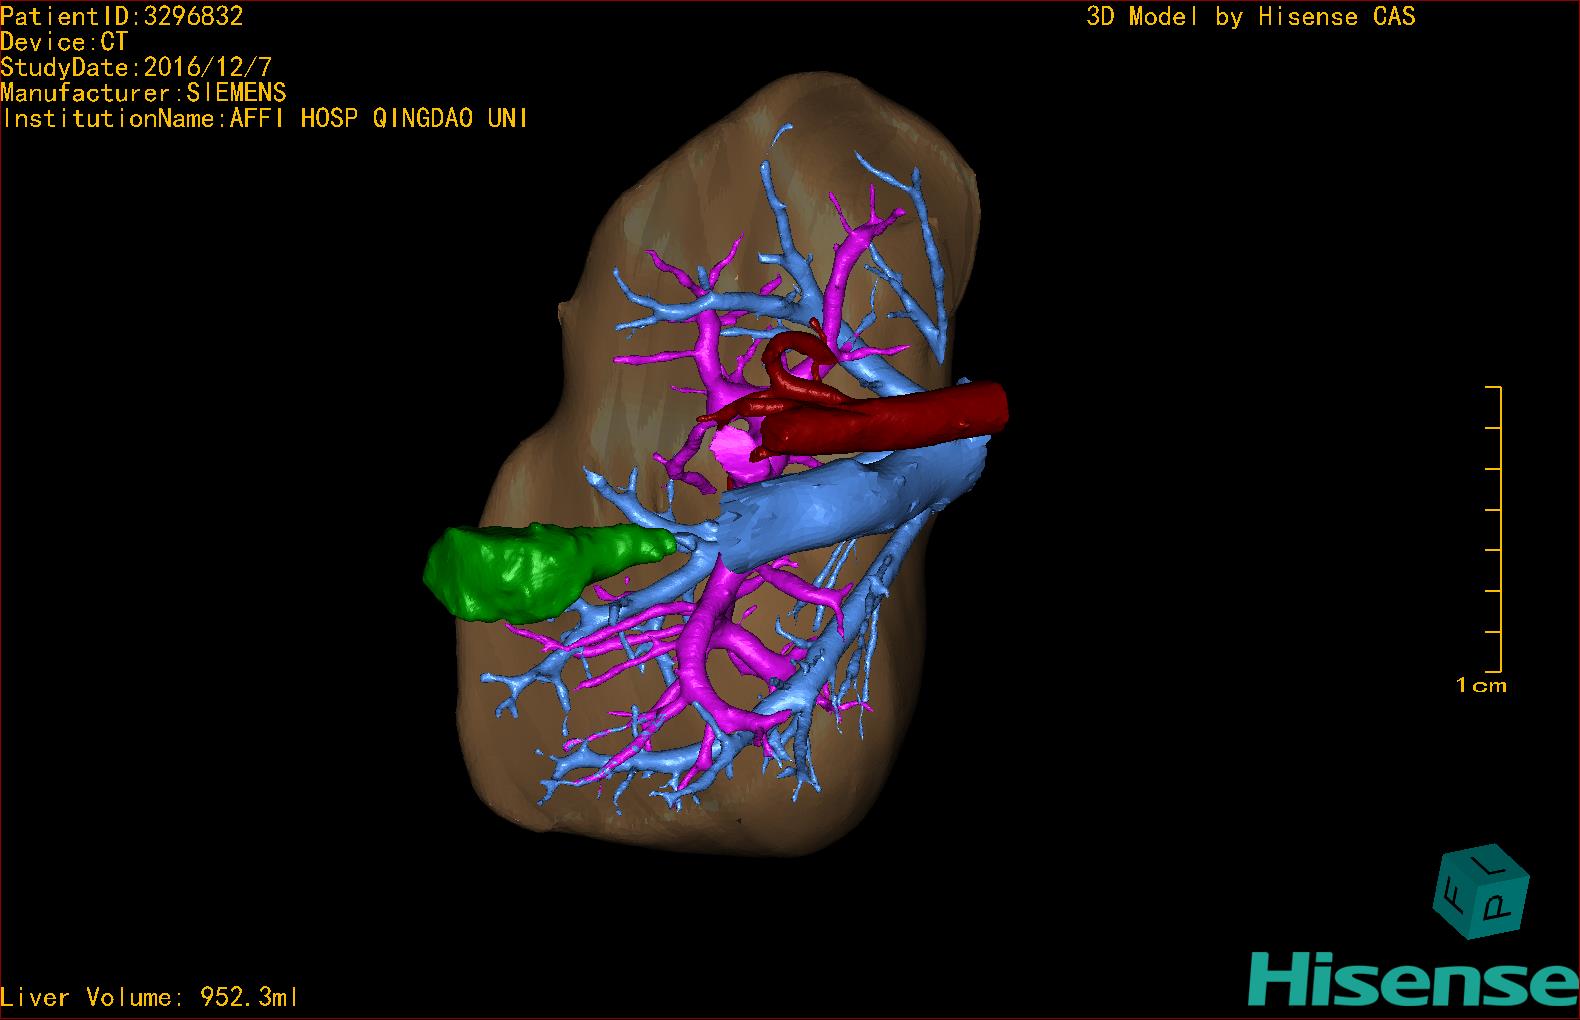Select the green mass on the model
The image size is (1580, 1020).
pos(520,572)
